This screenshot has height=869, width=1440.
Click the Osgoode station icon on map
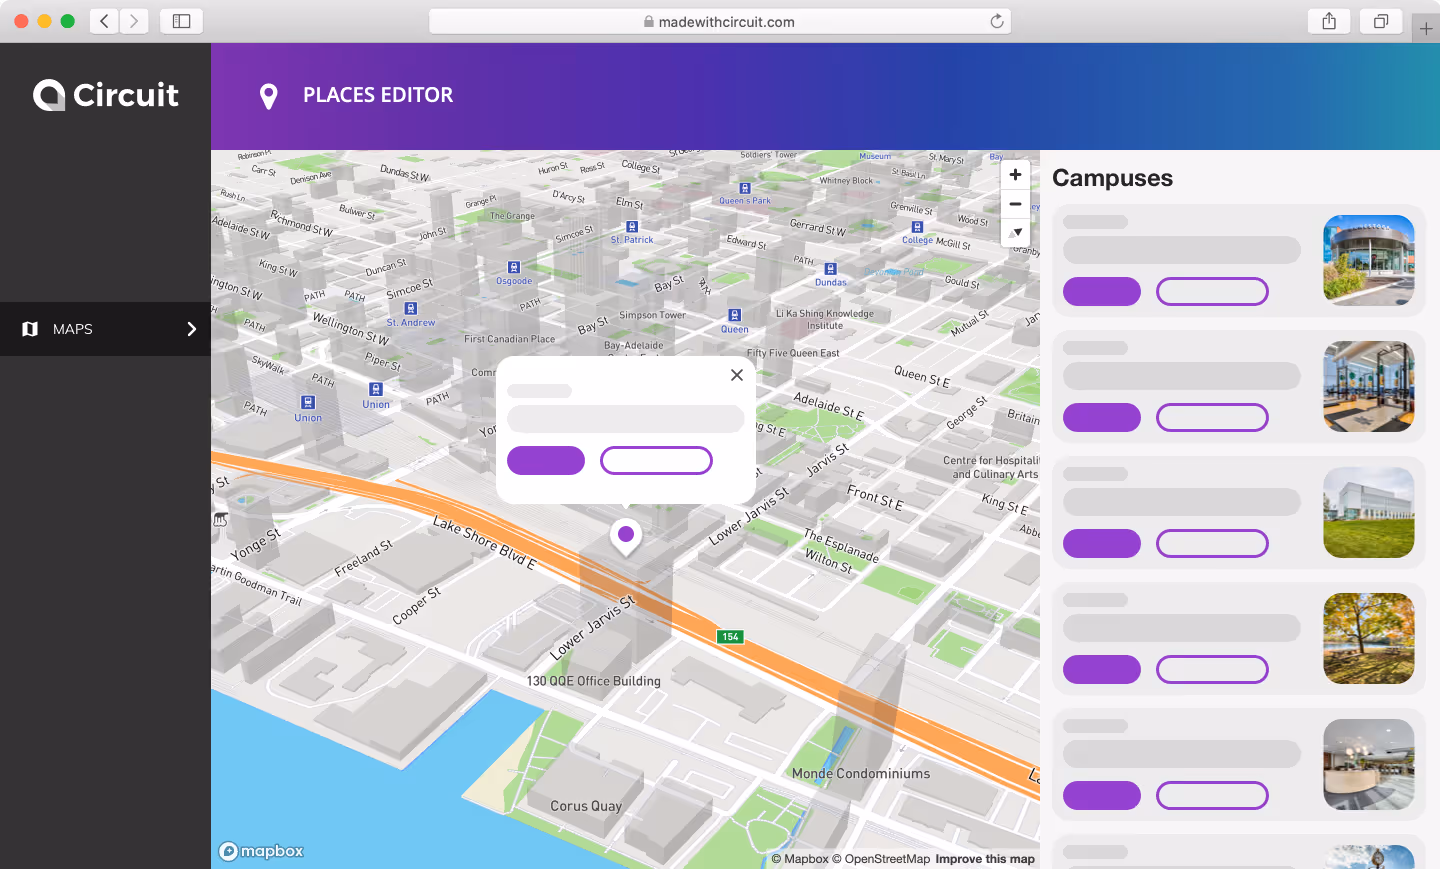click(x=514, y=267)
